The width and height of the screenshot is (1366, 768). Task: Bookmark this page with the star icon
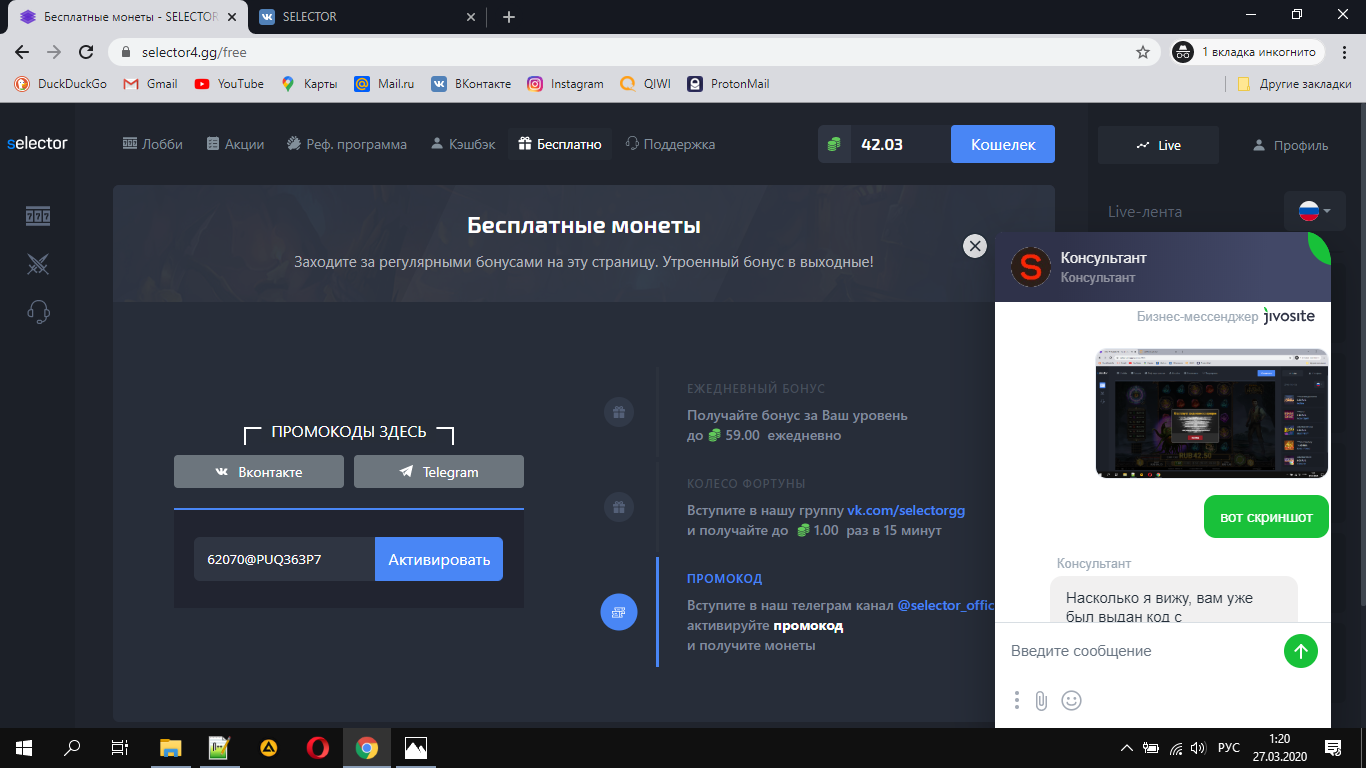pos(1142,52)
